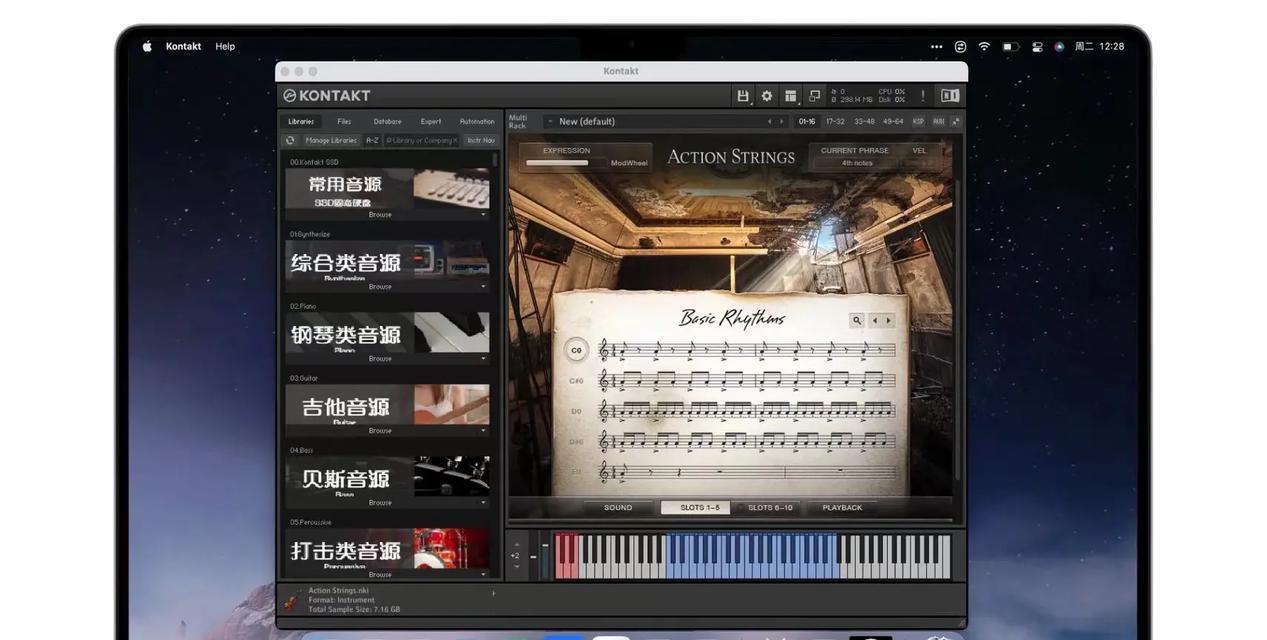
Task: Expand the info pane arrow near Action Strings.nki
Action: [493, 593]
